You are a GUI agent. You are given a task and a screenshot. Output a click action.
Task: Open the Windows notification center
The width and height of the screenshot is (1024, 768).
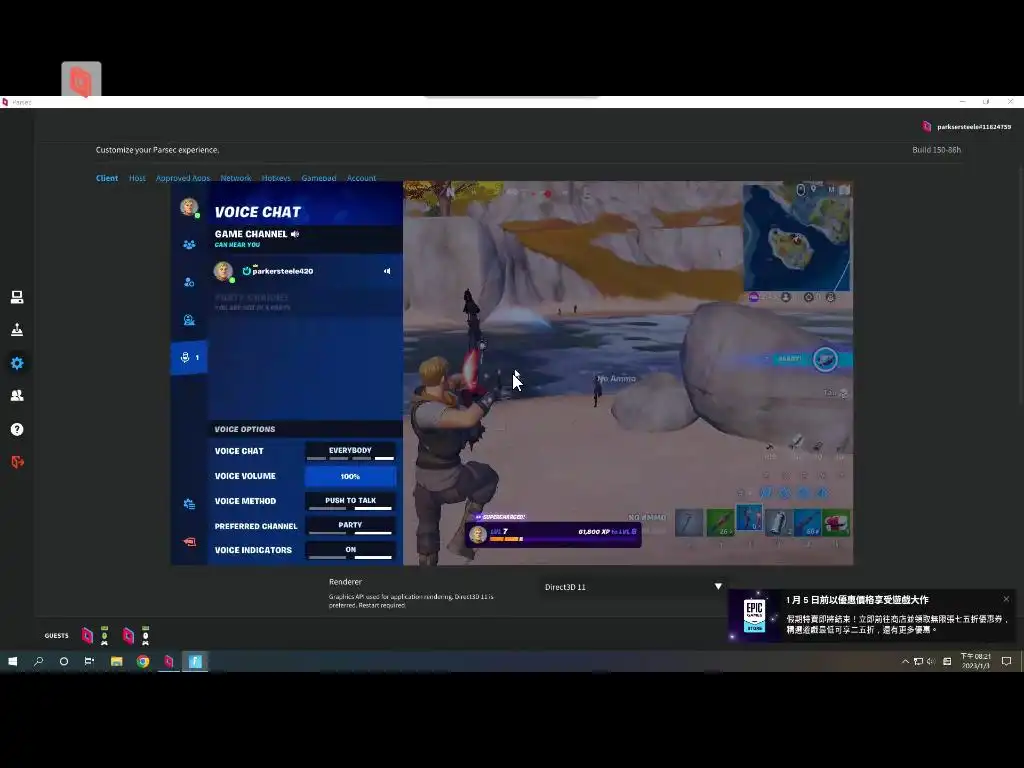tap(1006, 662)
